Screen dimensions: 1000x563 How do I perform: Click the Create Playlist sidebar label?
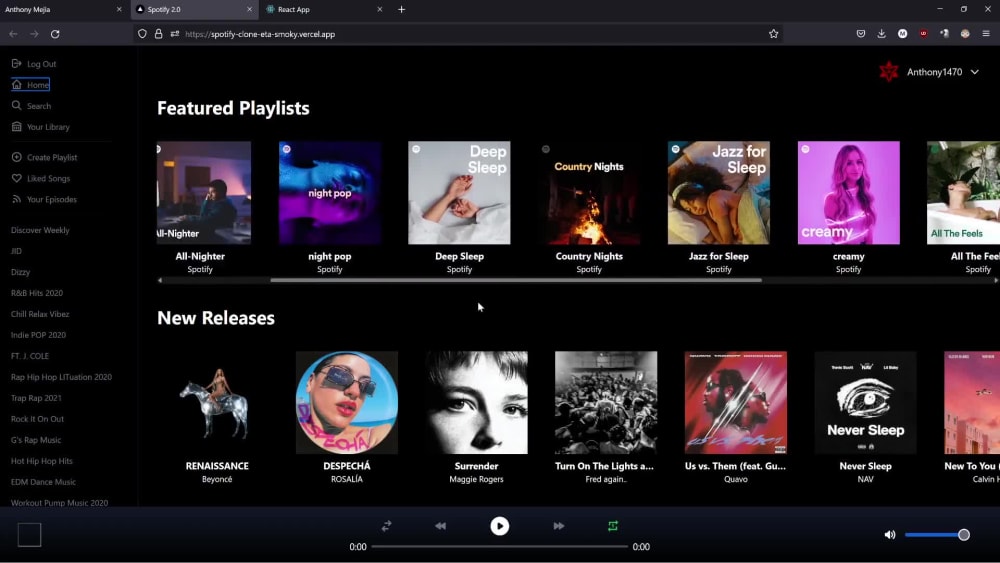click(52, 157)
